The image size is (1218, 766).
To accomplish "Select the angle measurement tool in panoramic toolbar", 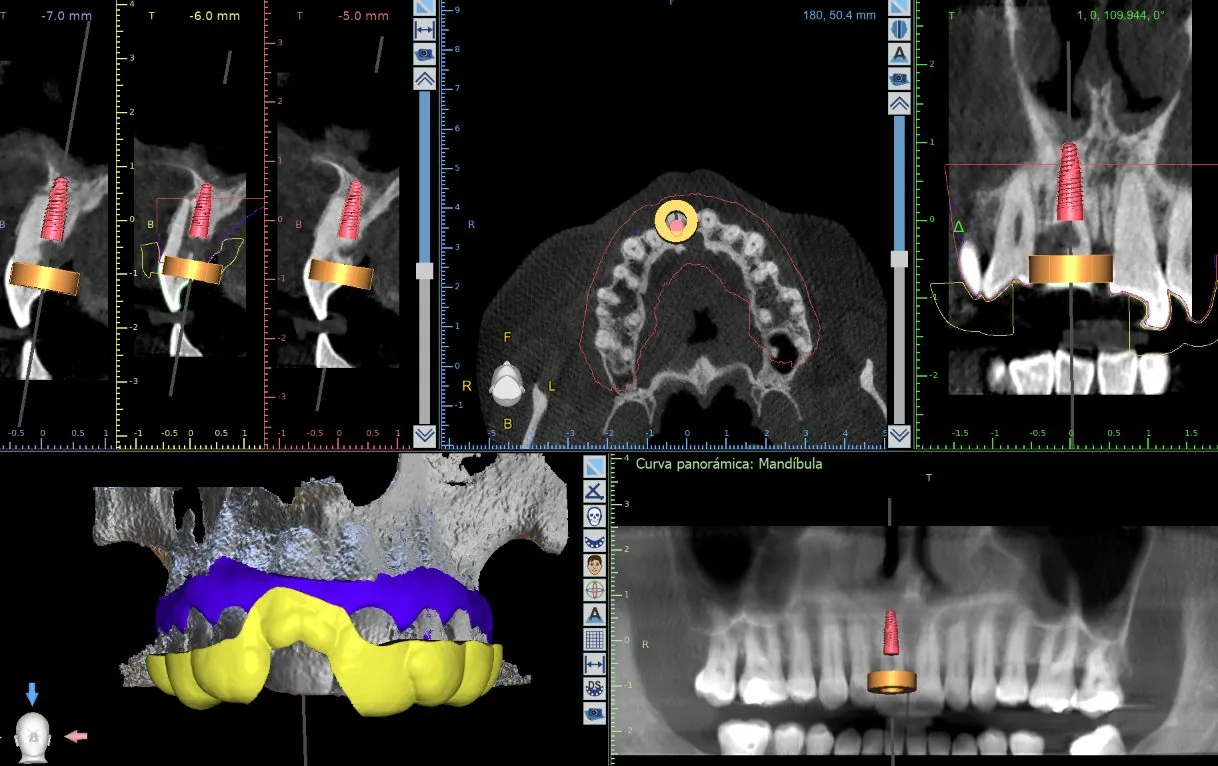I will pos(594,491).
